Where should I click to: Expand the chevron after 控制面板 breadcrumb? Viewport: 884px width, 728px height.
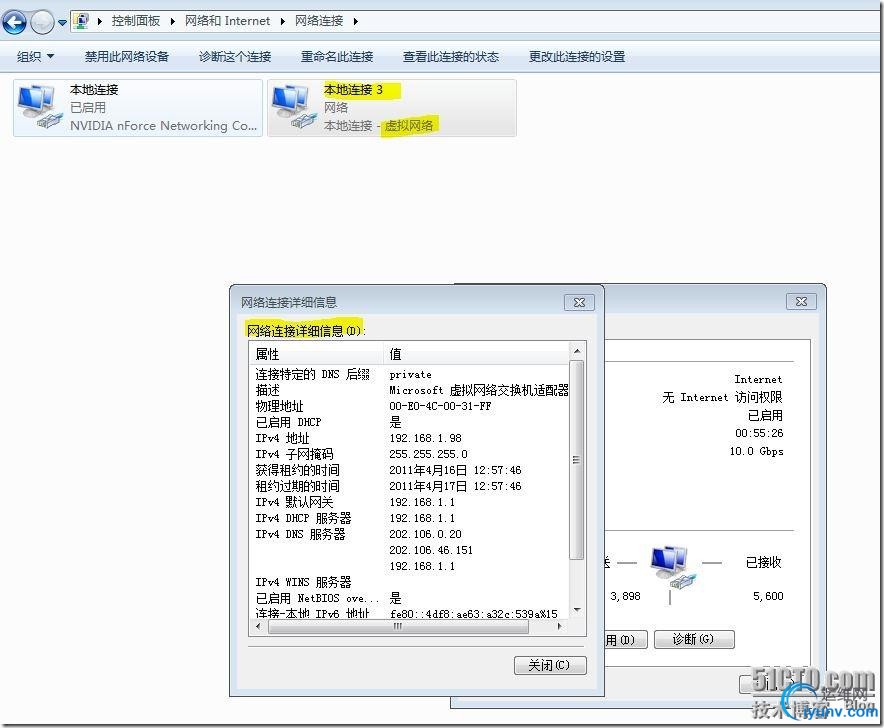click(x=173, y=21)
